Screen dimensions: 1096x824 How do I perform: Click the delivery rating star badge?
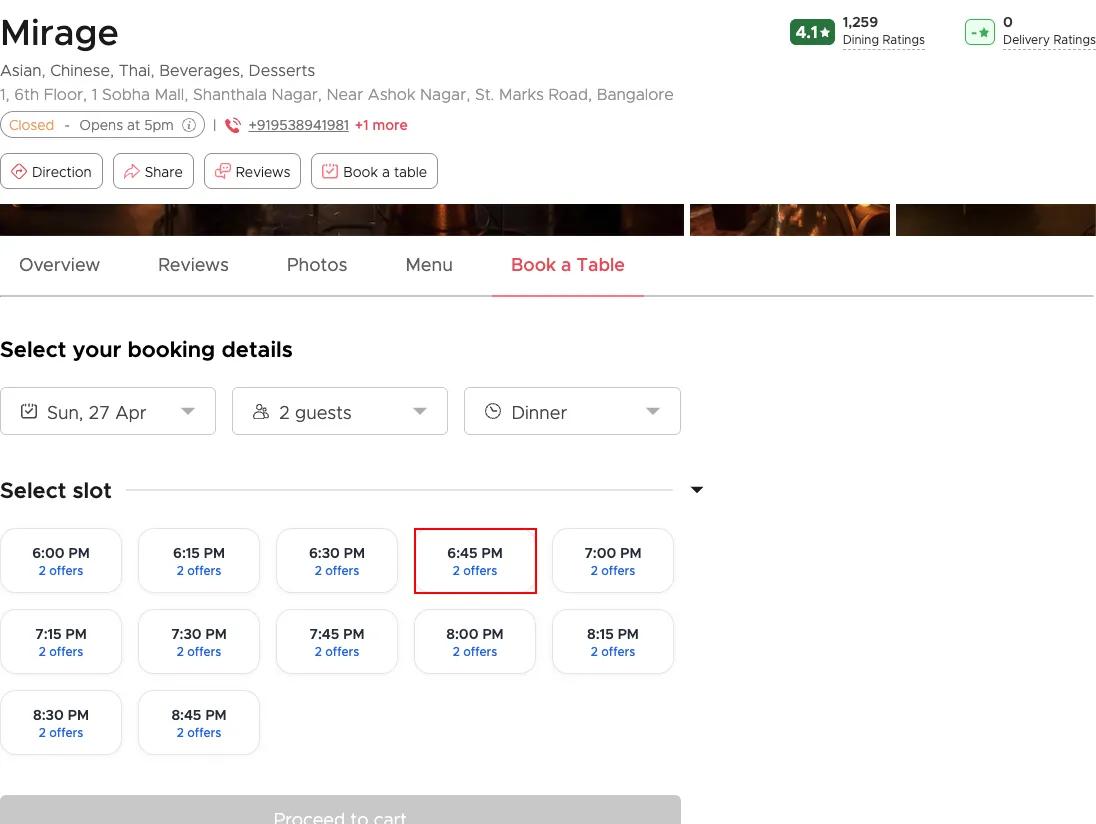point(979,32)
